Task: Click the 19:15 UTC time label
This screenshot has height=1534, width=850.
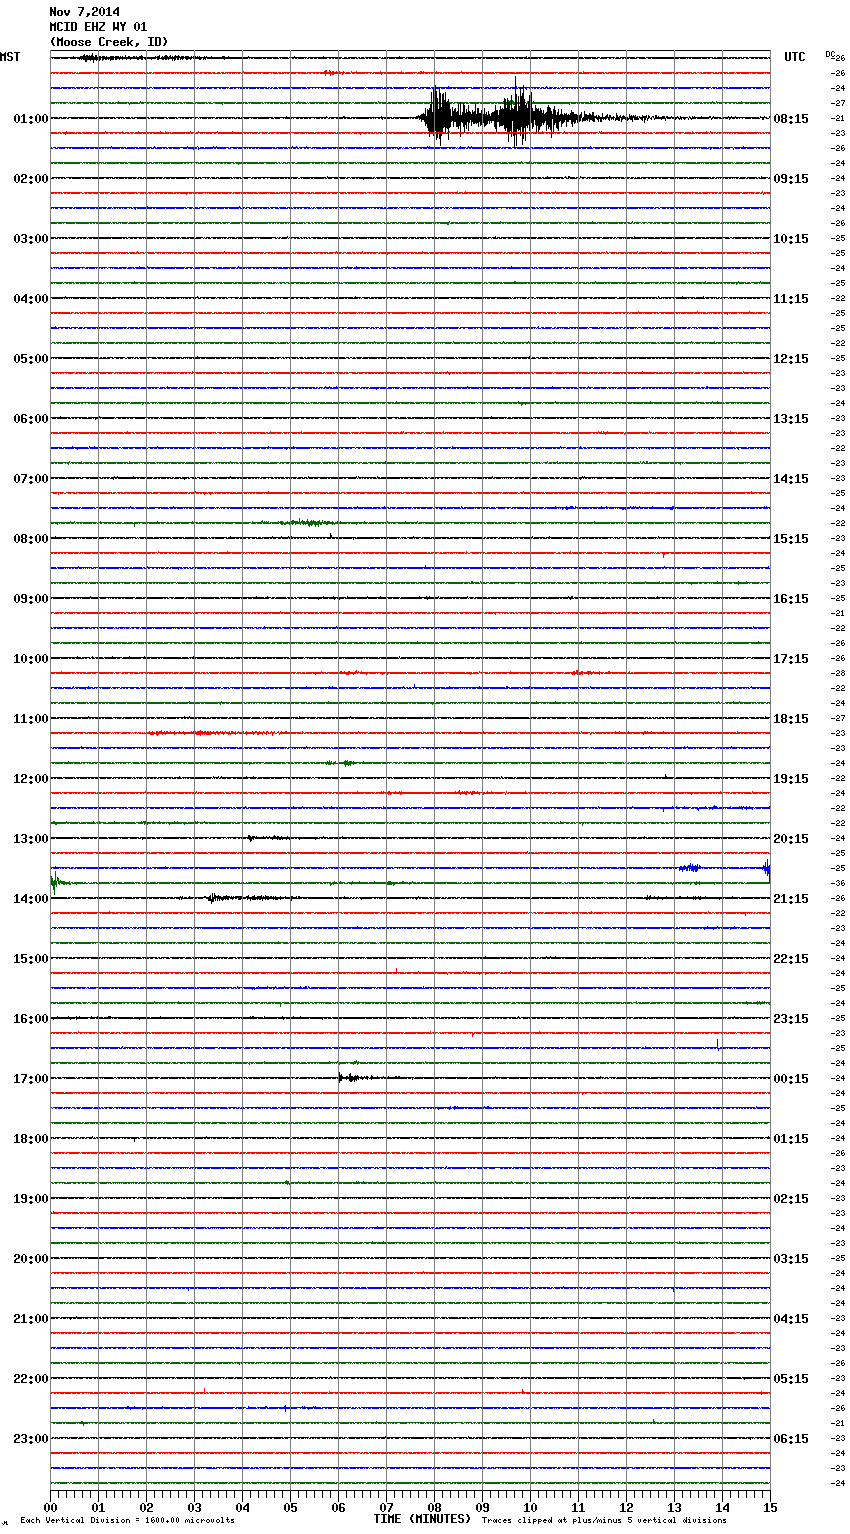Action: point(791,779)
